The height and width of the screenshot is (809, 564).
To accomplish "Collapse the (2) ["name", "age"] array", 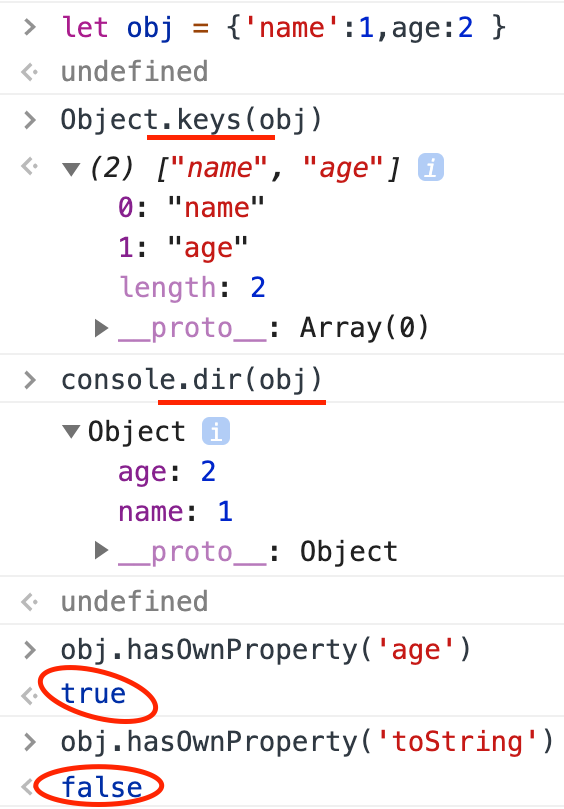I will [x=71, y=169].
